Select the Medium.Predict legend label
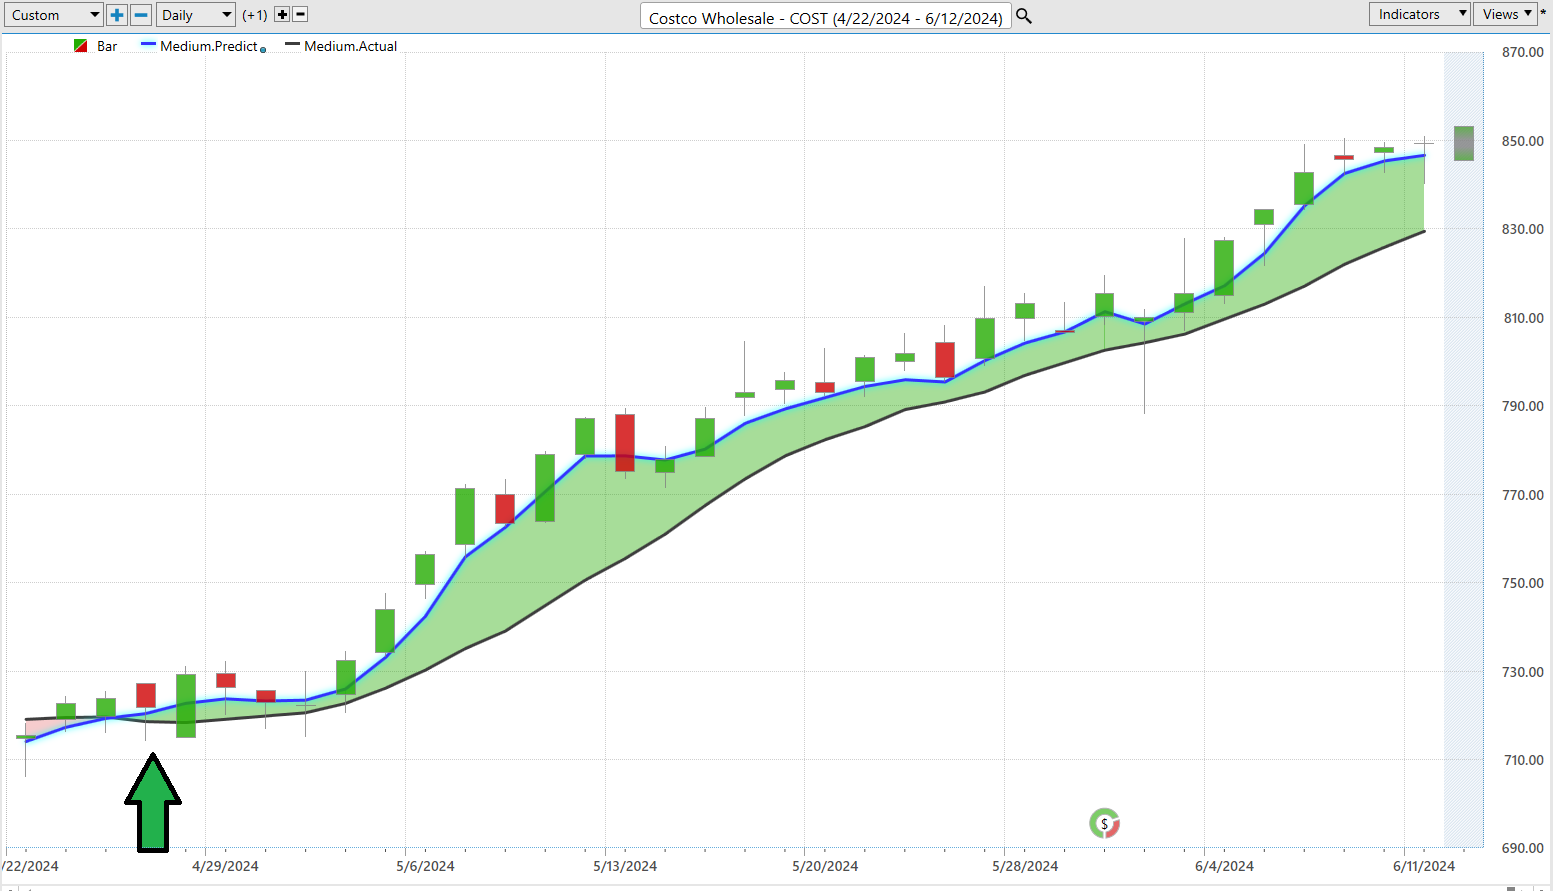The height and width of the screenshot is (891, 1553). [x=209, y=46]
